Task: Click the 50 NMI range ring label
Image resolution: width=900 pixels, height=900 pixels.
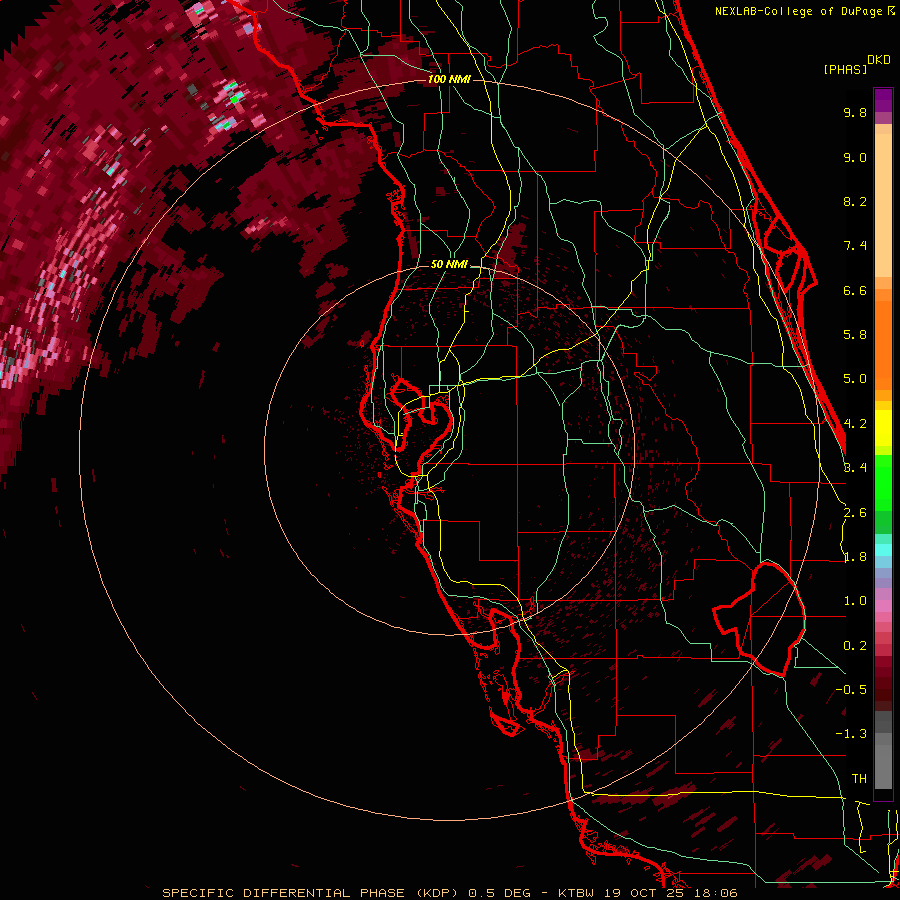Action: coord(448,265)
